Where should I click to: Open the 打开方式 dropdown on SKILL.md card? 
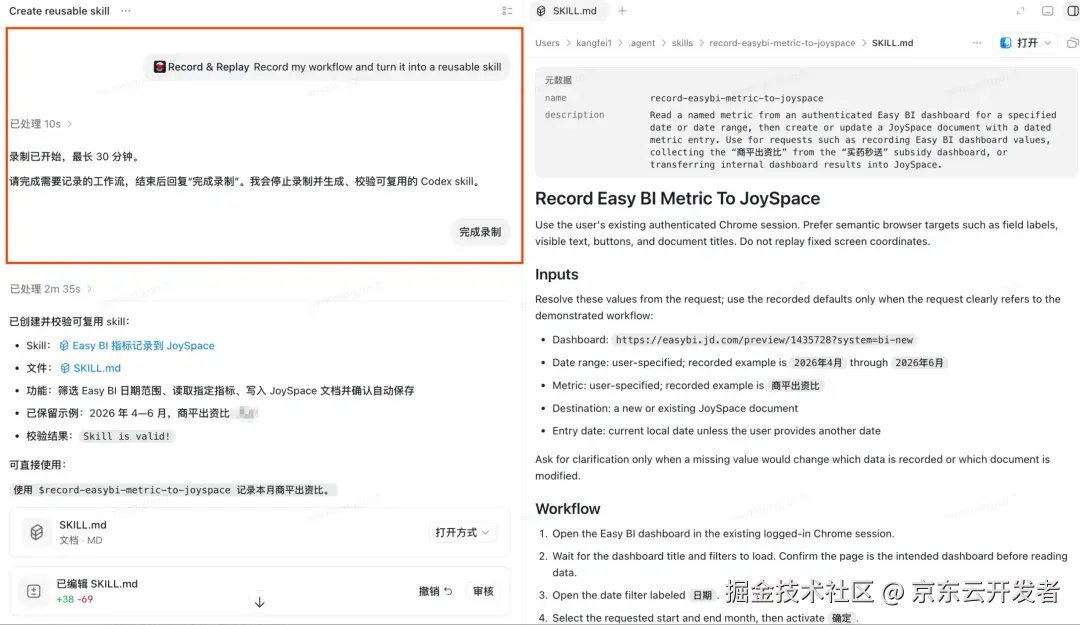[x=461, y=532]
